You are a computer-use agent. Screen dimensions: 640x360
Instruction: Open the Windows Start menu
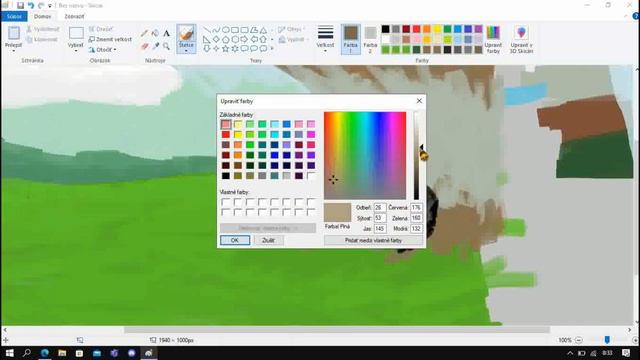[x=9, y=353]
